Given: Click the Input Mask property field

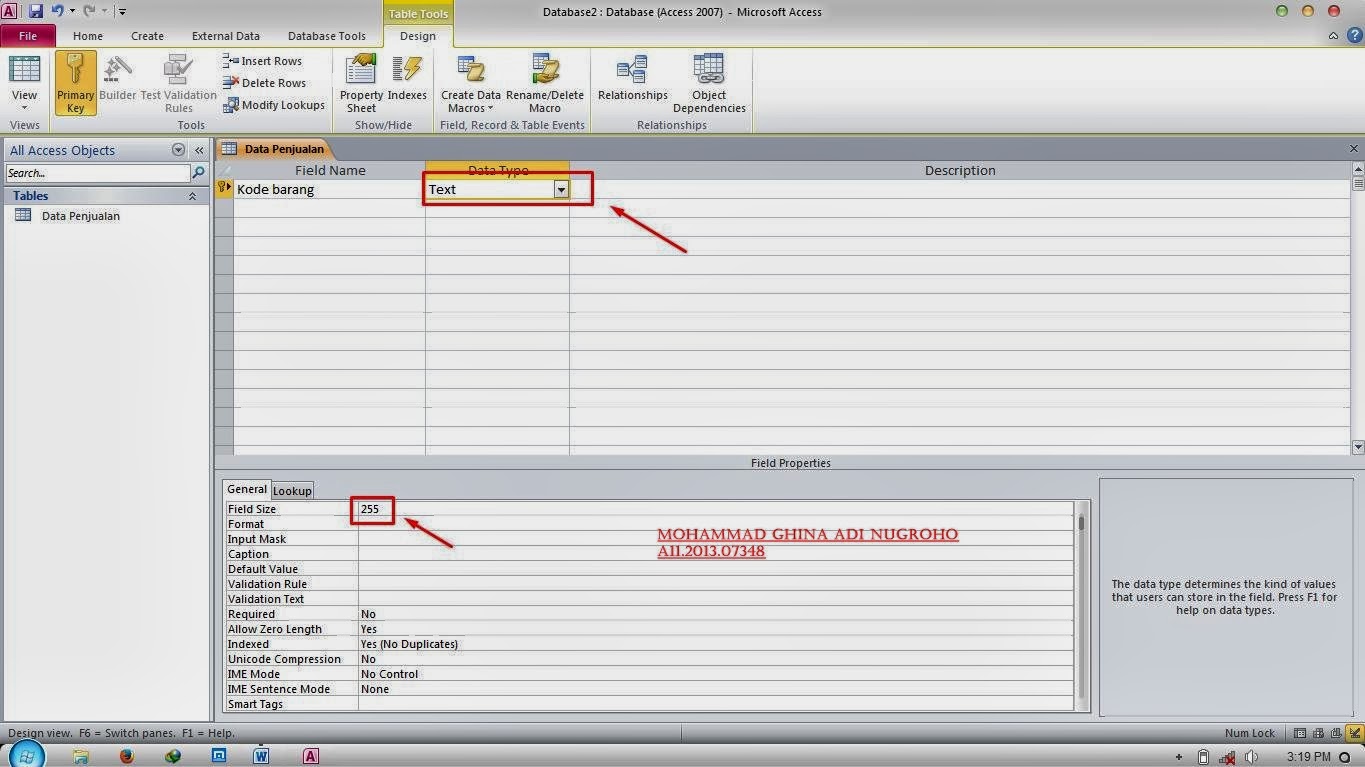Looking at the screenshot, I should [x=717, y=539].
